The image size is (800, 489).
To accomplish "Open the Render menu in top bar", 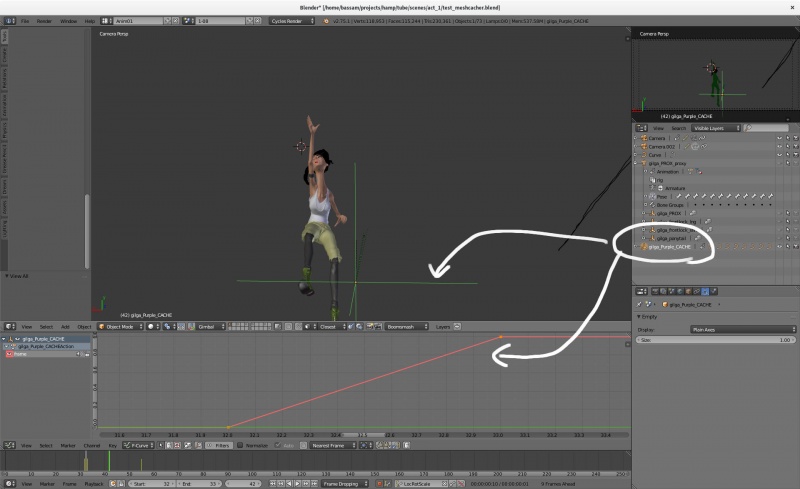I will [x=44, y=20].
